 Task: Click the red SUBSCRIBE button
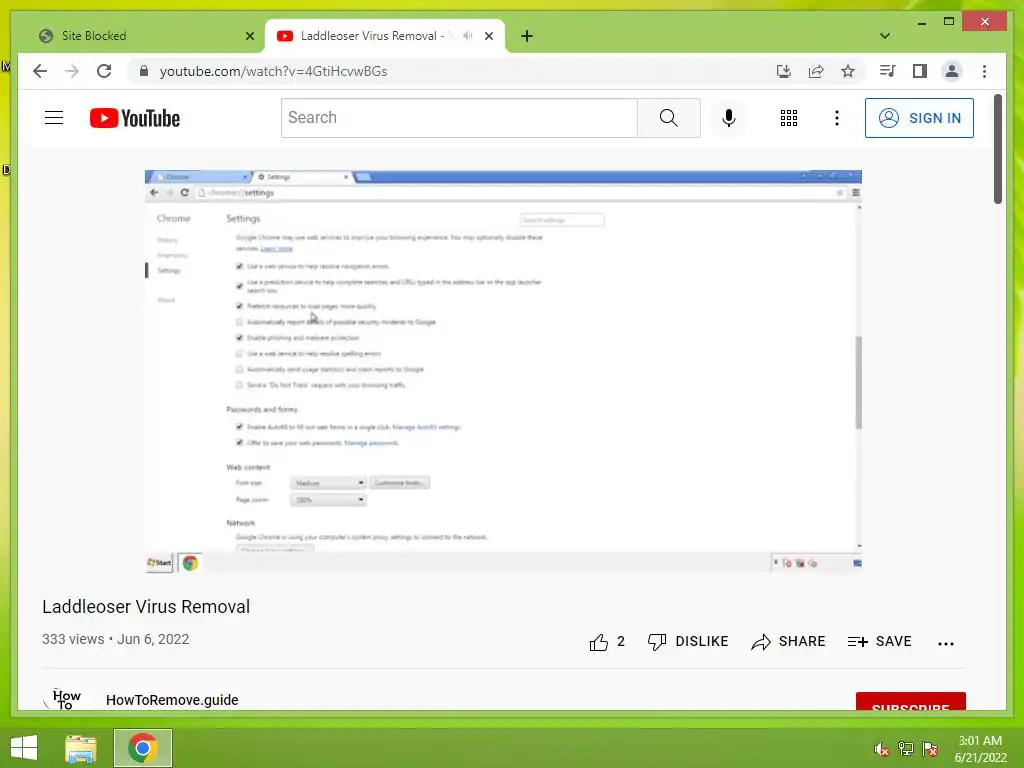(x=910, y=701)
